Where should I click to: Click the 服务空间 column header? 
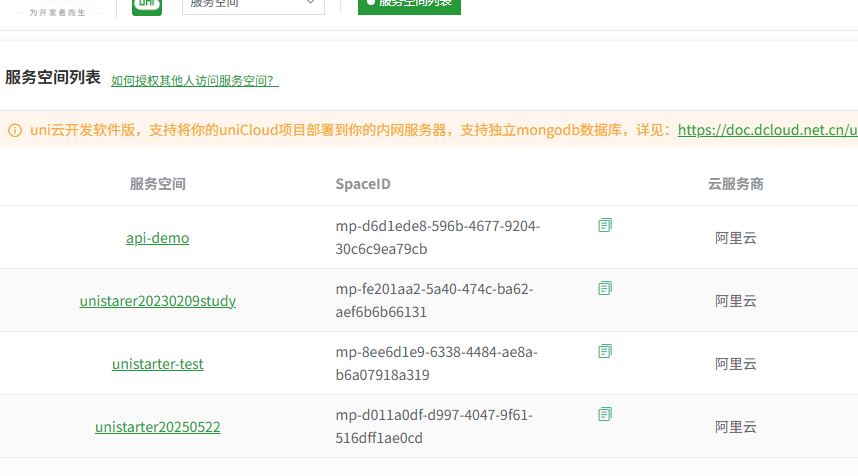[158, 184]
